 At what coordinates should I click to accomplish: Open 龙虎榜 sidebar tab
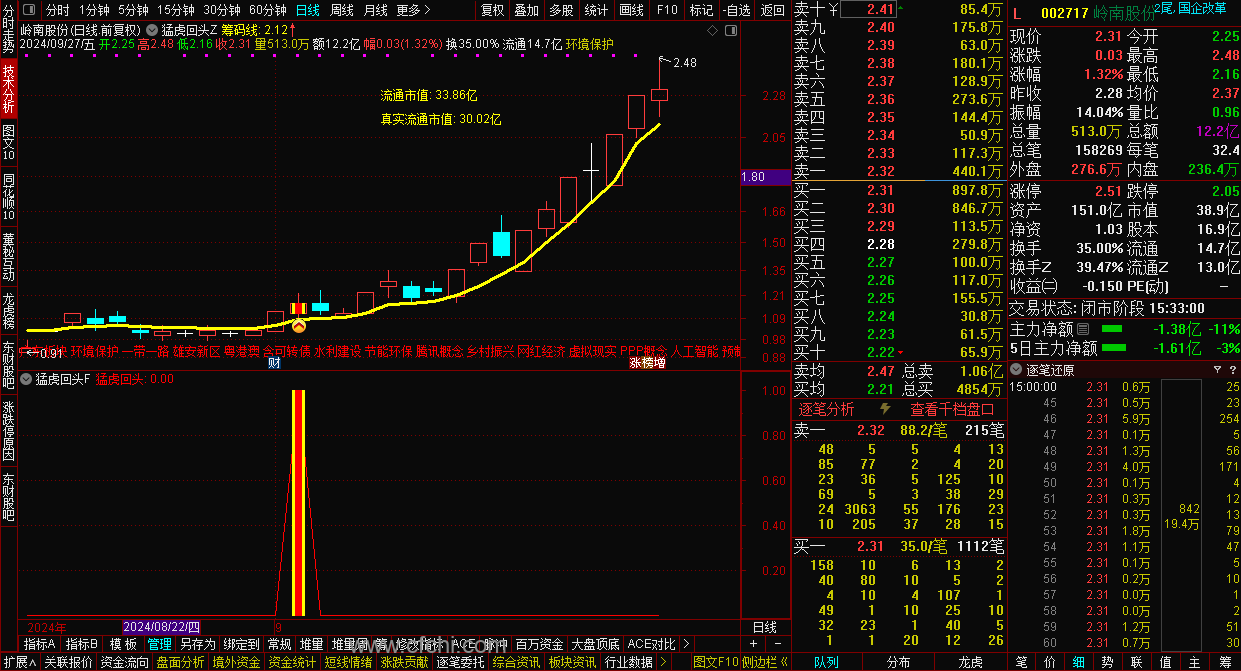[x=8, y=310]
